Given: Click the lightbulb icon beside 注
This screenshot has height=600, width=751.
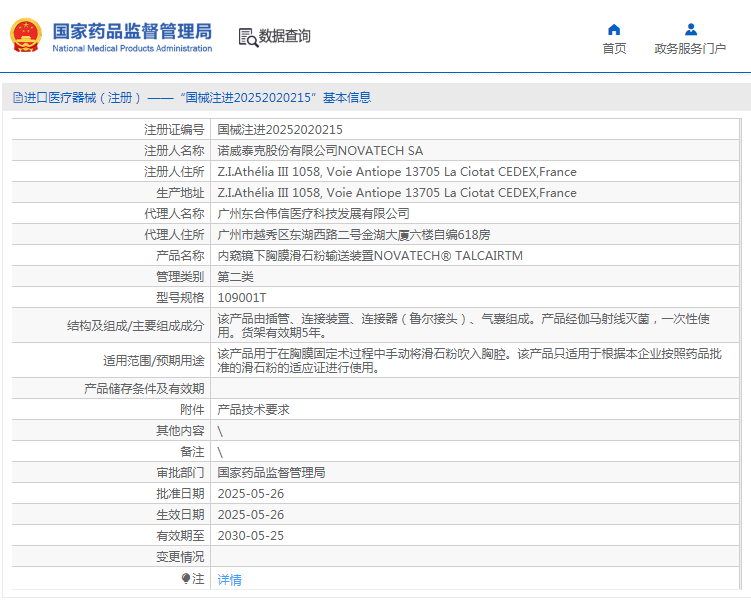Looking at the screenshot, I should click(x=186, y=579).
